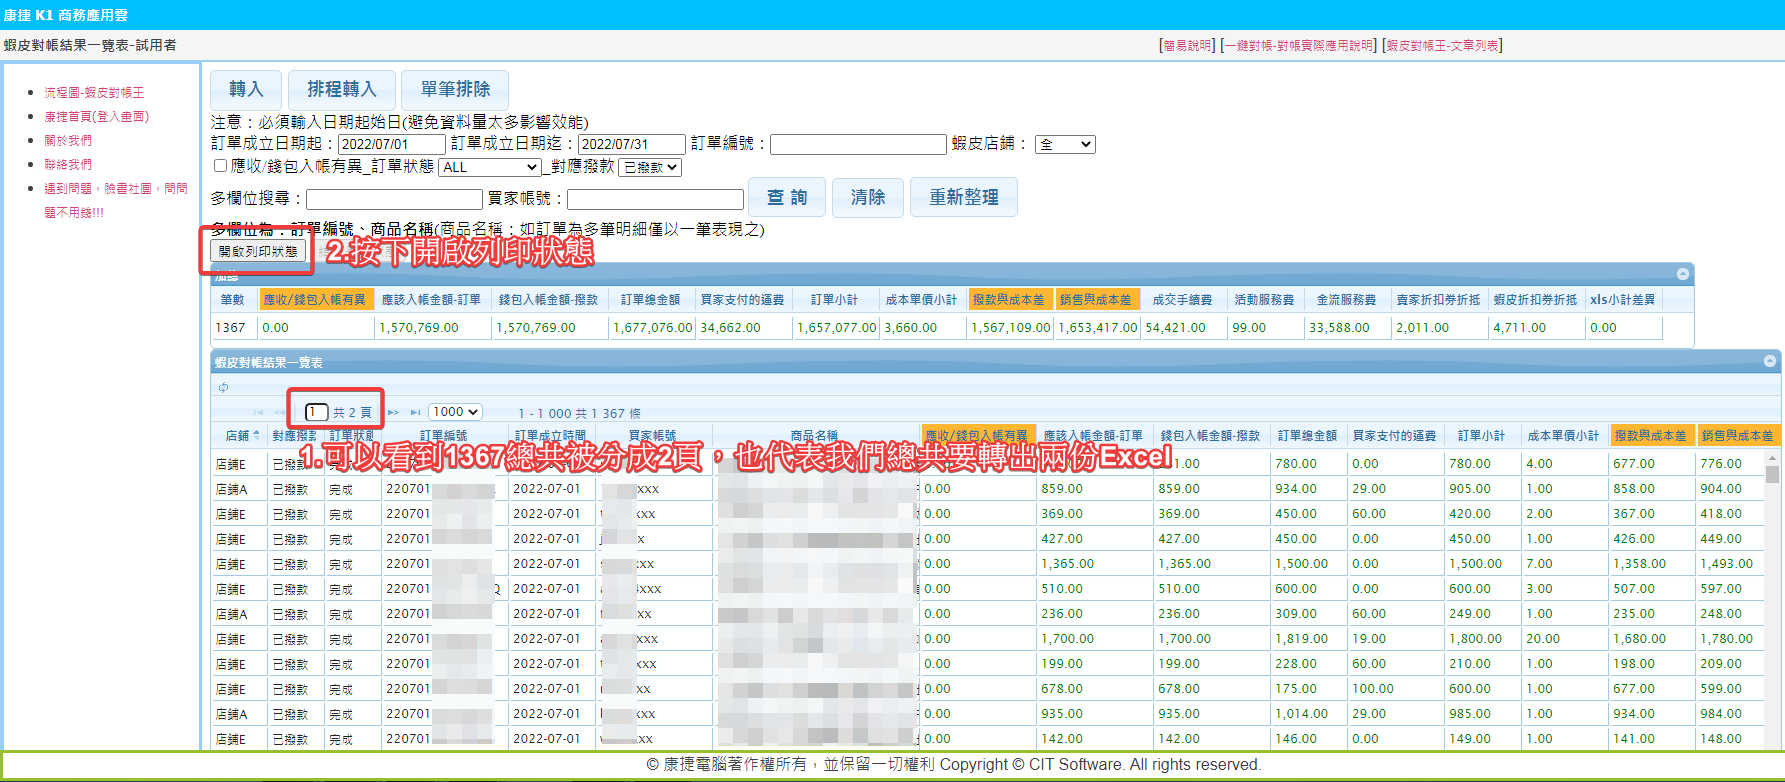
Task: Open the 訂單狀態 ALL dropdown
Action: click(x=490, y=167)
